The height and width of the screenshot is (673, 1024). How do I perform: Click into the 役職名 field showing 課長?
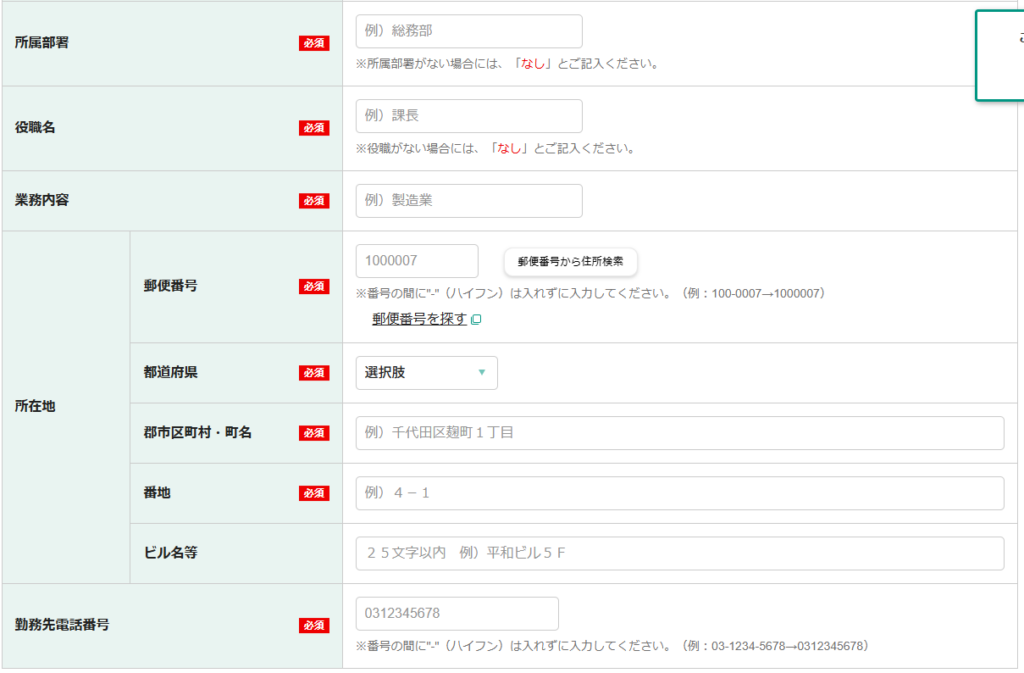point(468,116)
